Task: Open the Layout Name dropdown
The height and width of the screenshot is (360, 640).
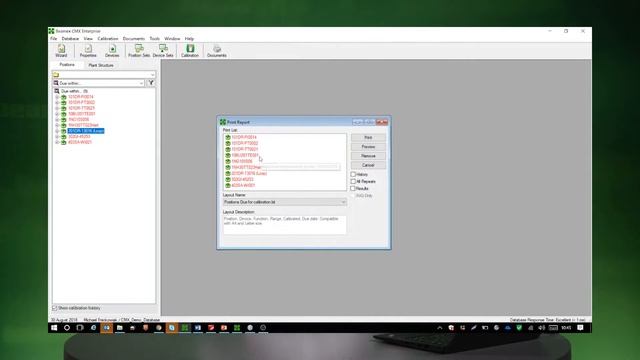Action: (x=284, y=202)
